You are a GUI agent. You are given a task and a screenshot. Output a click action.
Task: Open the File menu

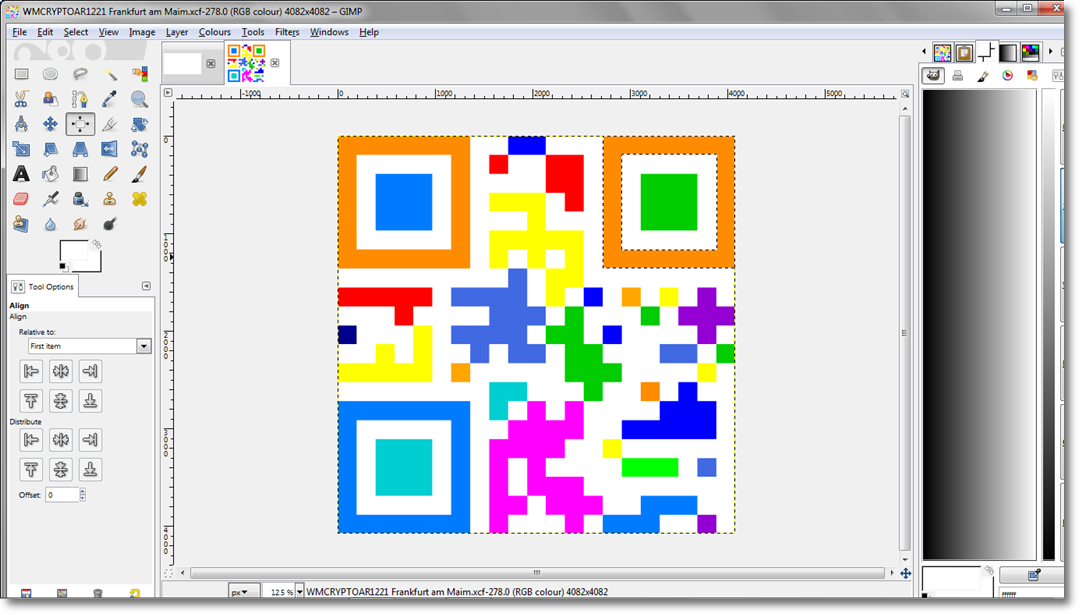click(x=19, y=32)
